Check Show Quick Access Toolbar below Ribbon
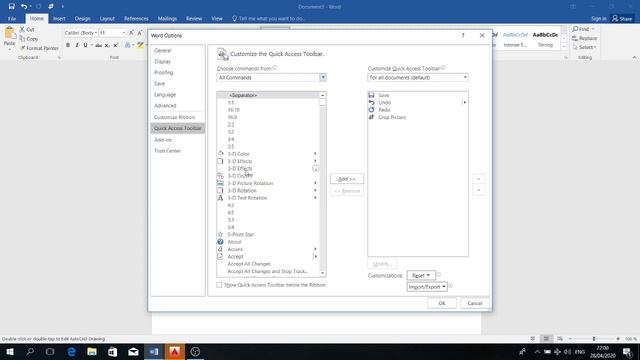Screen dimensions: 640x360 tap(219, 285)
